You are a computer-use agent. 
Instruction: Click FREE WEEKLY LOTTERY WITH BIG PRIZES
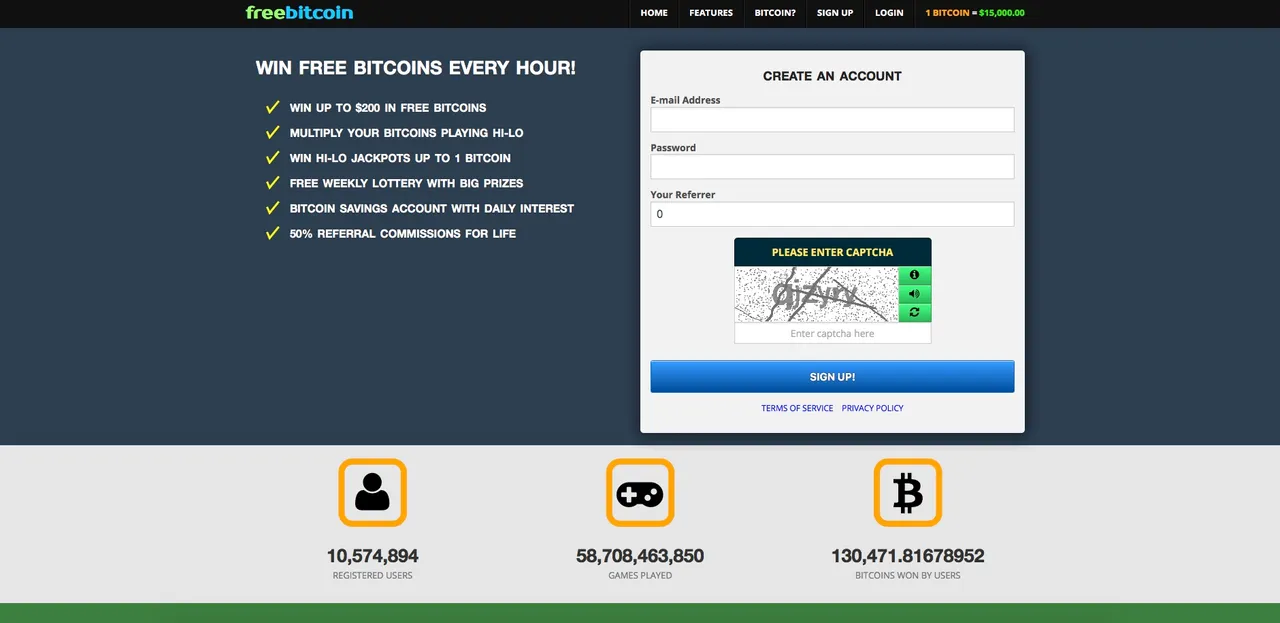pos(407,183)
